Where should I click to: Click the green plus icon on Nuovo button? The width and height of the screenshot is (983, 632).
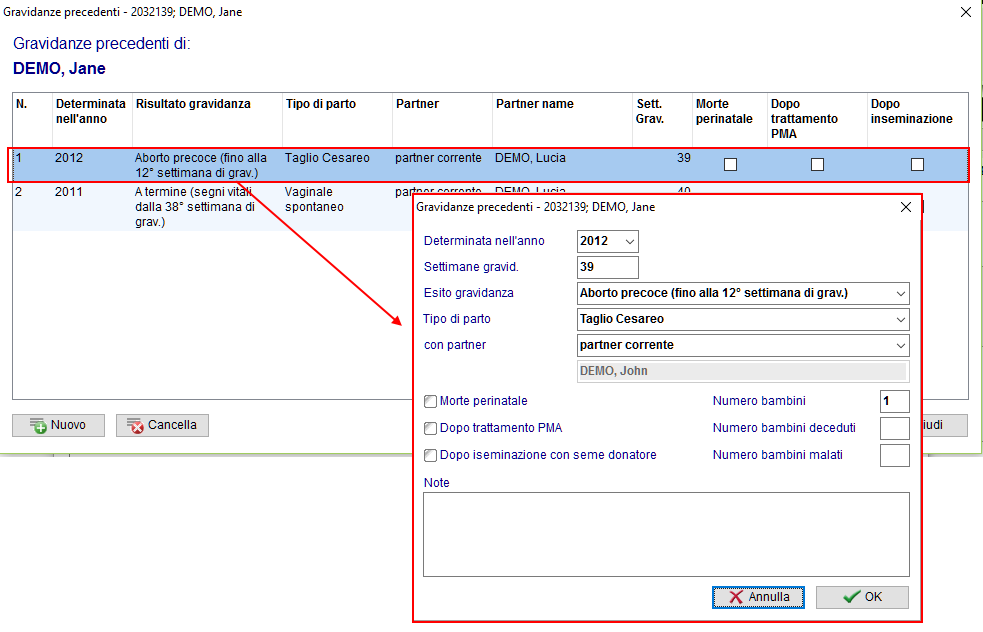[x=41, y=428]
